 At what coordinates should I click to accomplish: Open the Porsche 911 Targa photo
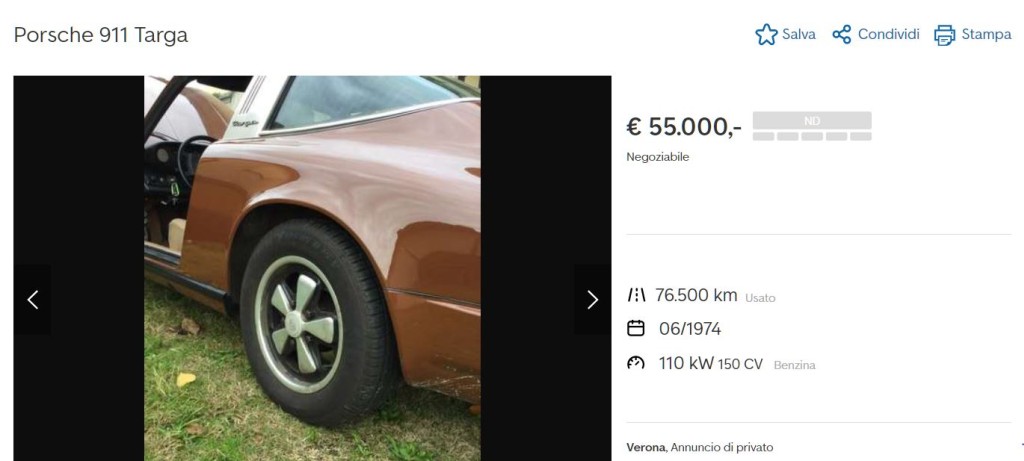pos(312,268)
